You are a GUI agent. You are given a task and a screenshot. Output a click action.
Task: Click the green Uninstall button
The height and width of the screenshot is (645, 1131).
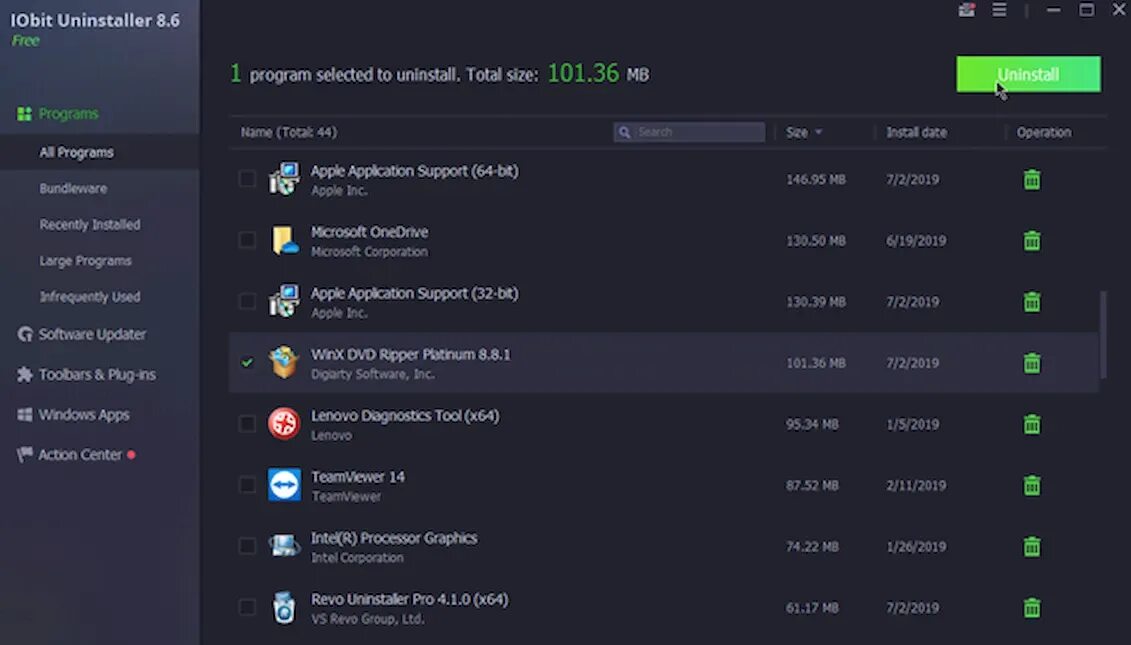(x=1029, y=74)
